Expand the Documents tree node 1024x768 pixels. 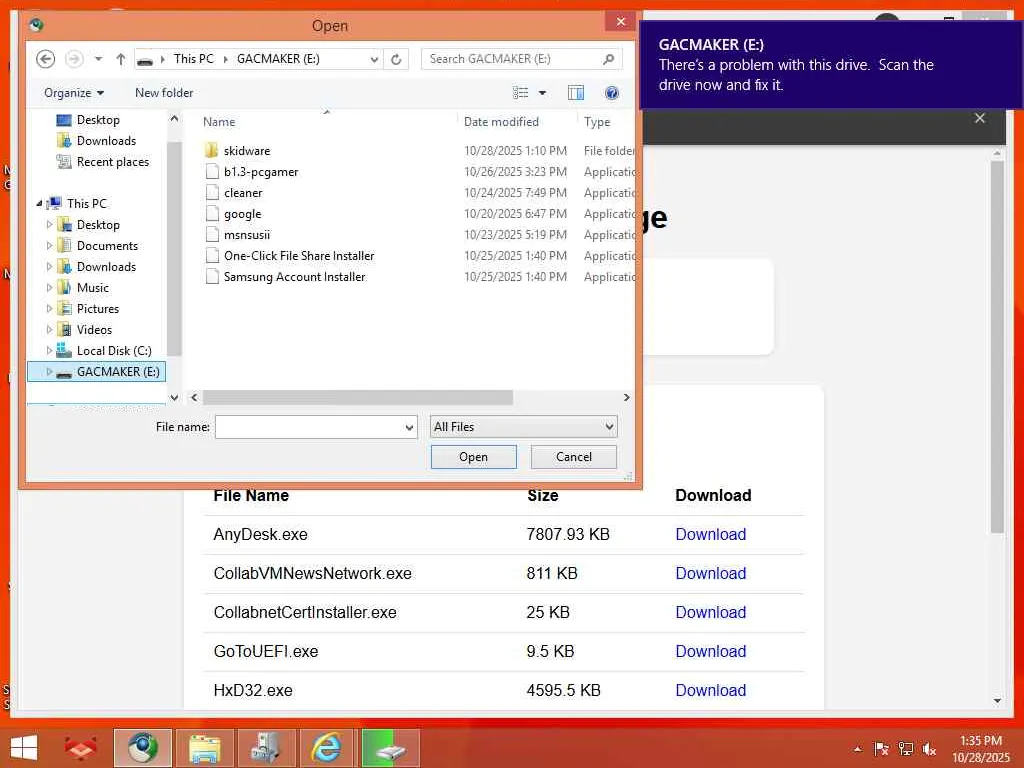click(49, 246)
